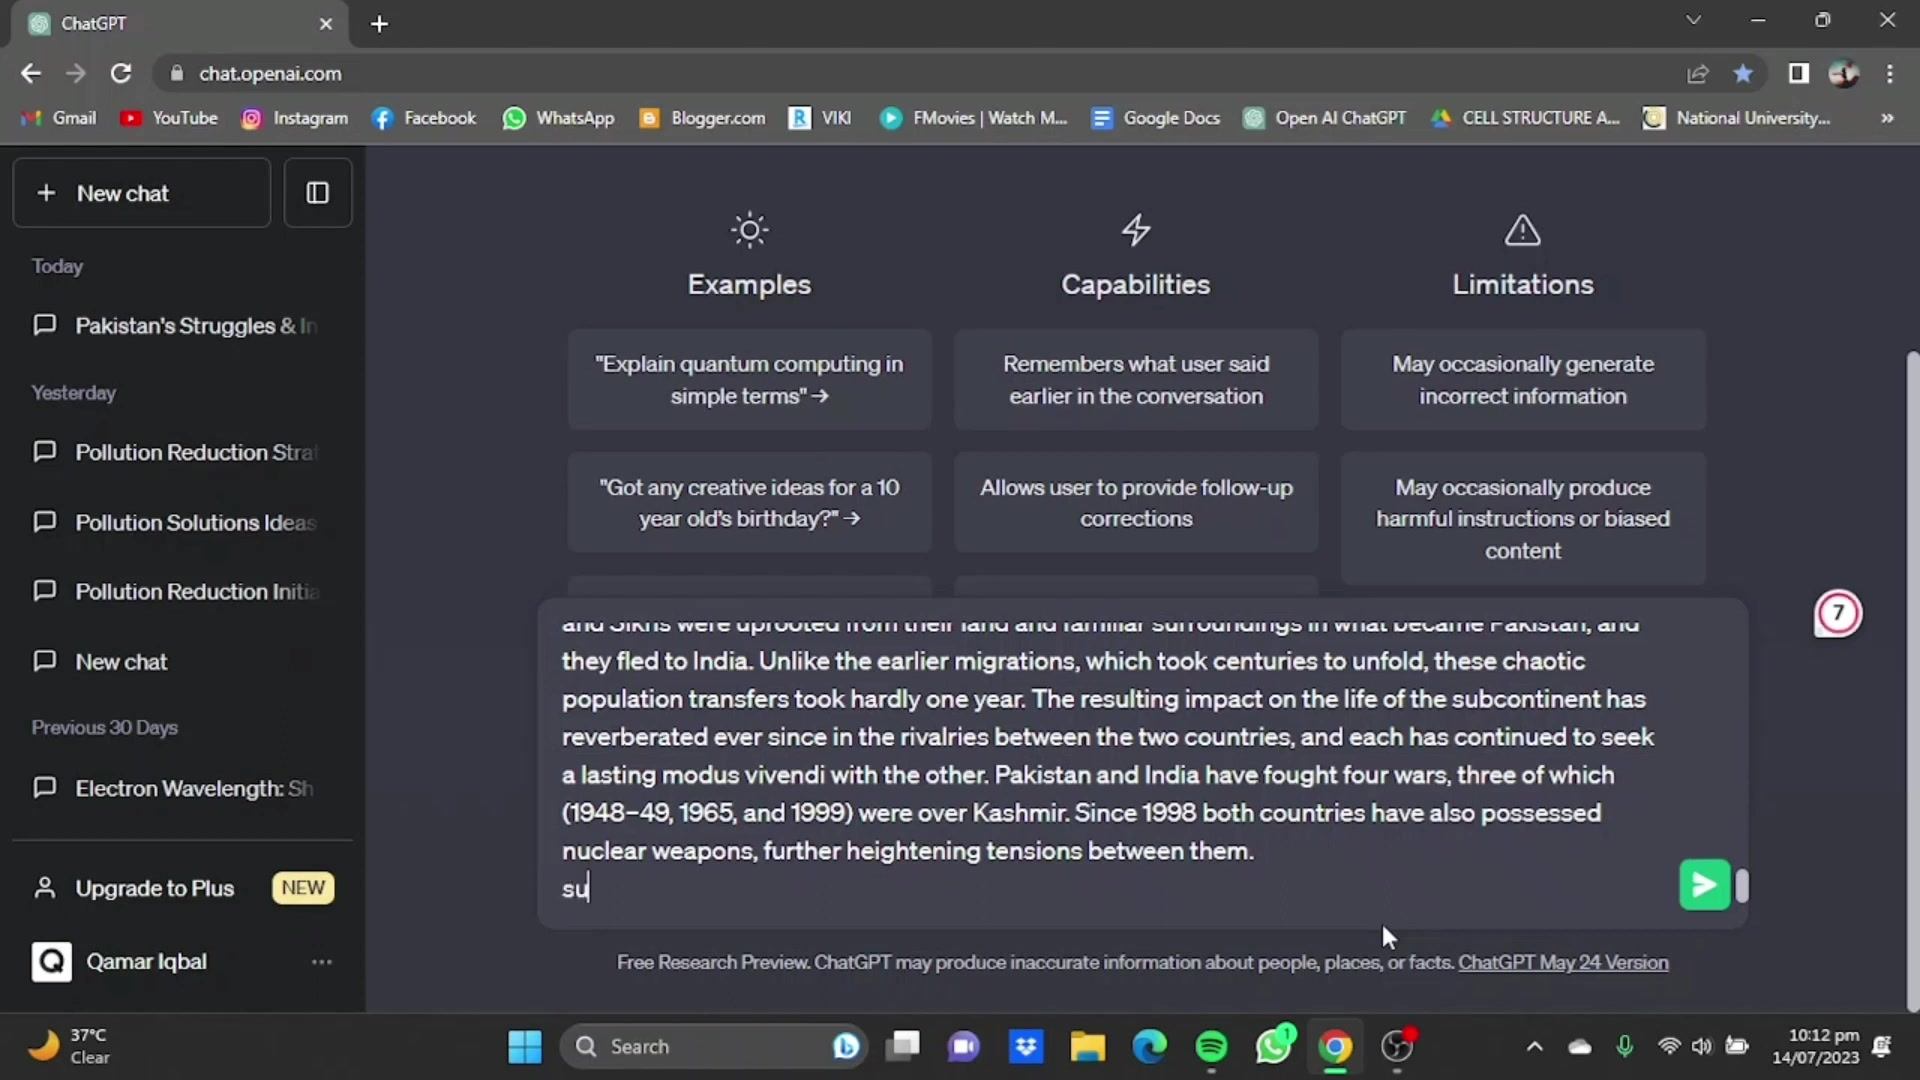Reload the current page
Image resolution: width=1920 pixels, height=1080 pixels.
pos(121,73)
